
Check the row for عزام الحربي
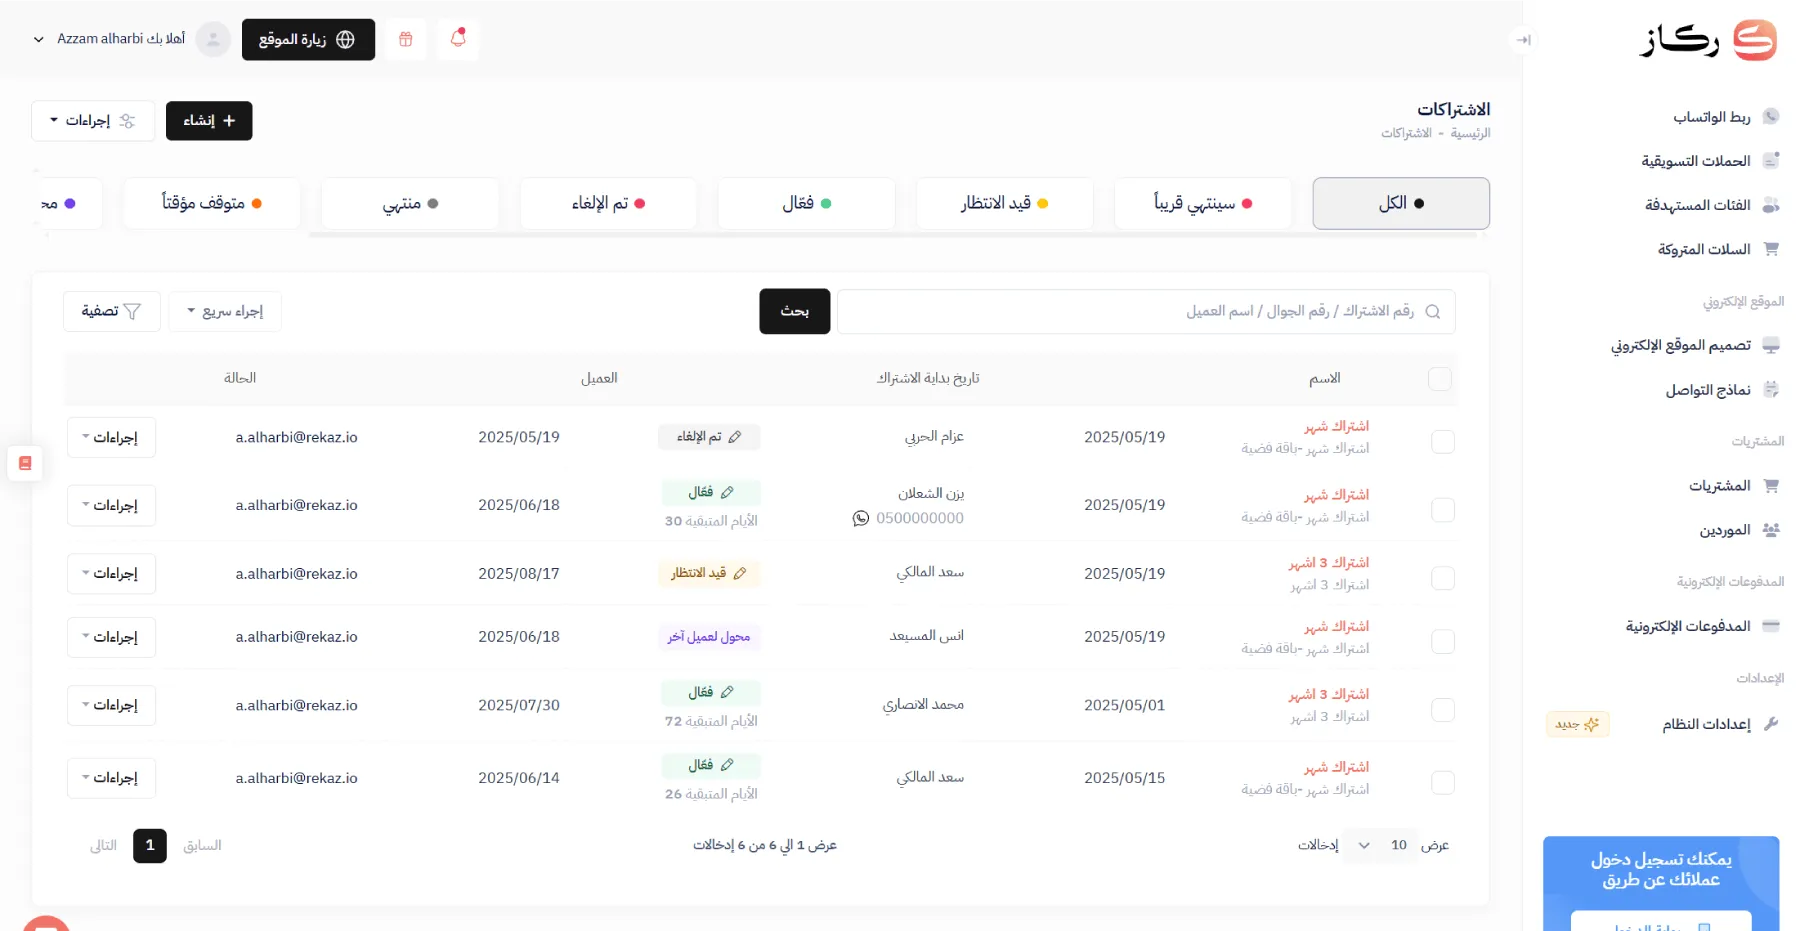(x=1442, y=442)
